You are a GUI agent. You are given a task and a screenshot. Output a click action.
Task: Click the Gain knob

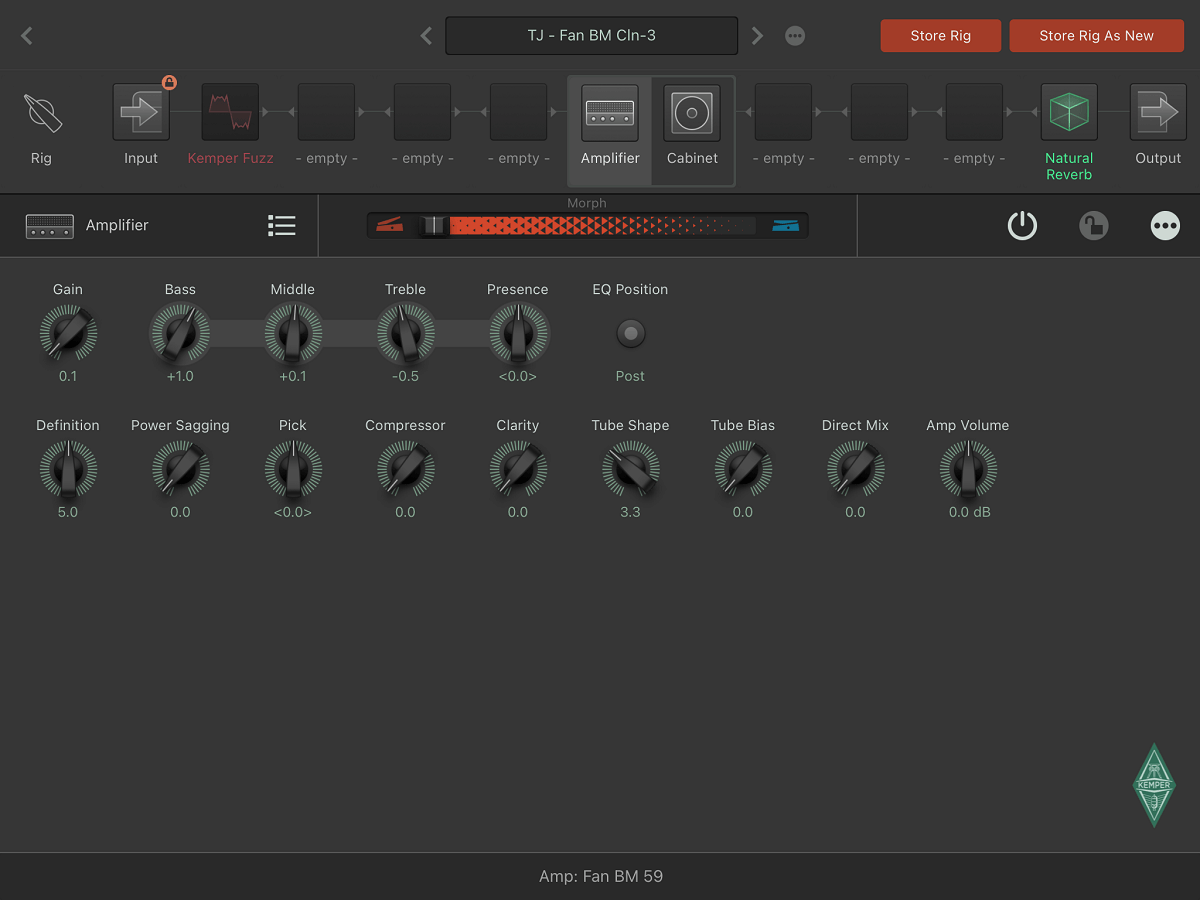(68, 333)
